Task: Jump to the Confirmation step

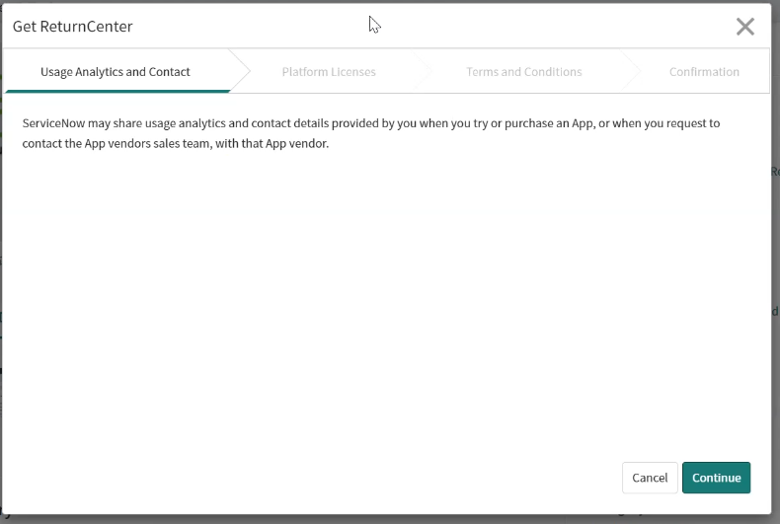Action: pos(704,72)
